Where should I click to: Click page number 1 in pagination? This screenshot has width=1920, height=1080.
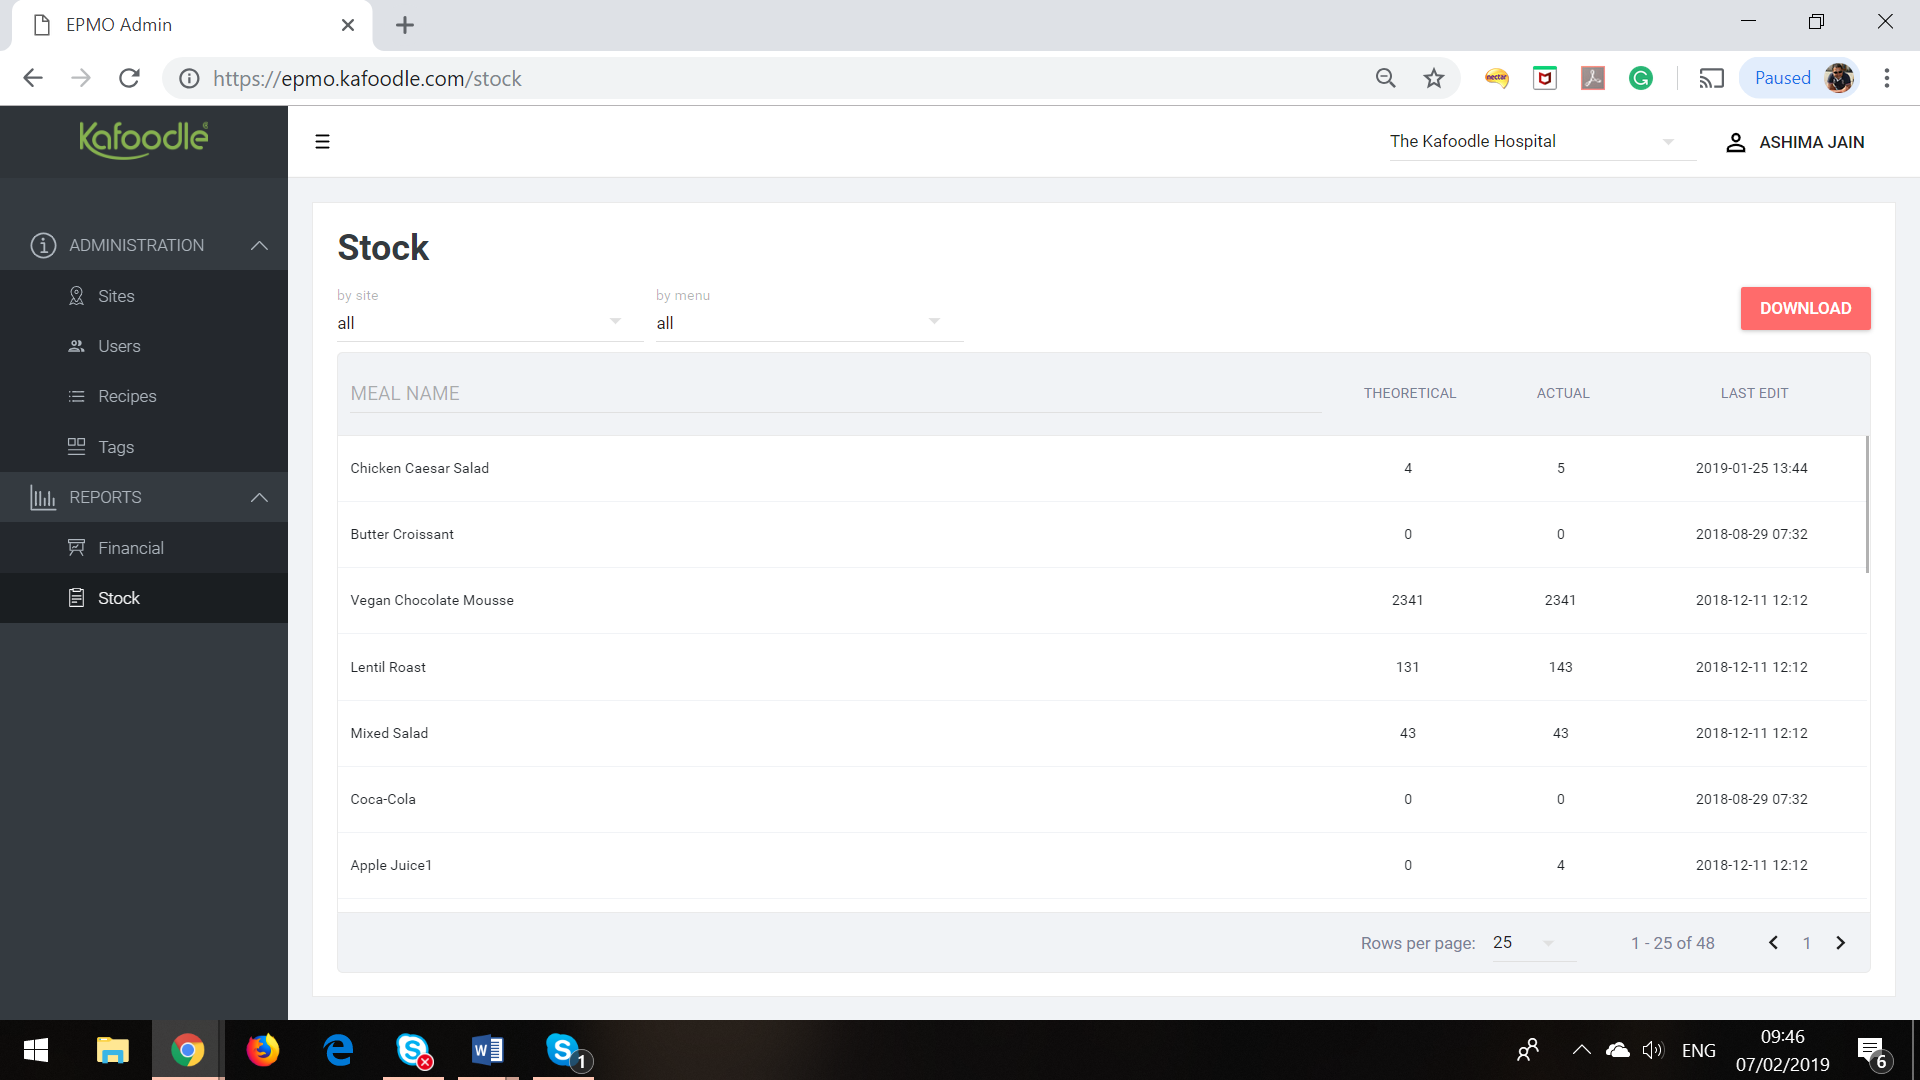coord(1807,943)
